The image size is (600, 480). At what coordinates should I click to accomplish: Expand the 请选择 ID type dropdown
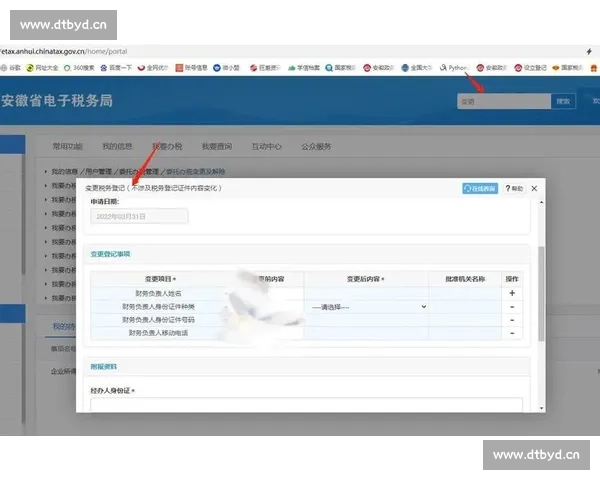click(367, 307)
